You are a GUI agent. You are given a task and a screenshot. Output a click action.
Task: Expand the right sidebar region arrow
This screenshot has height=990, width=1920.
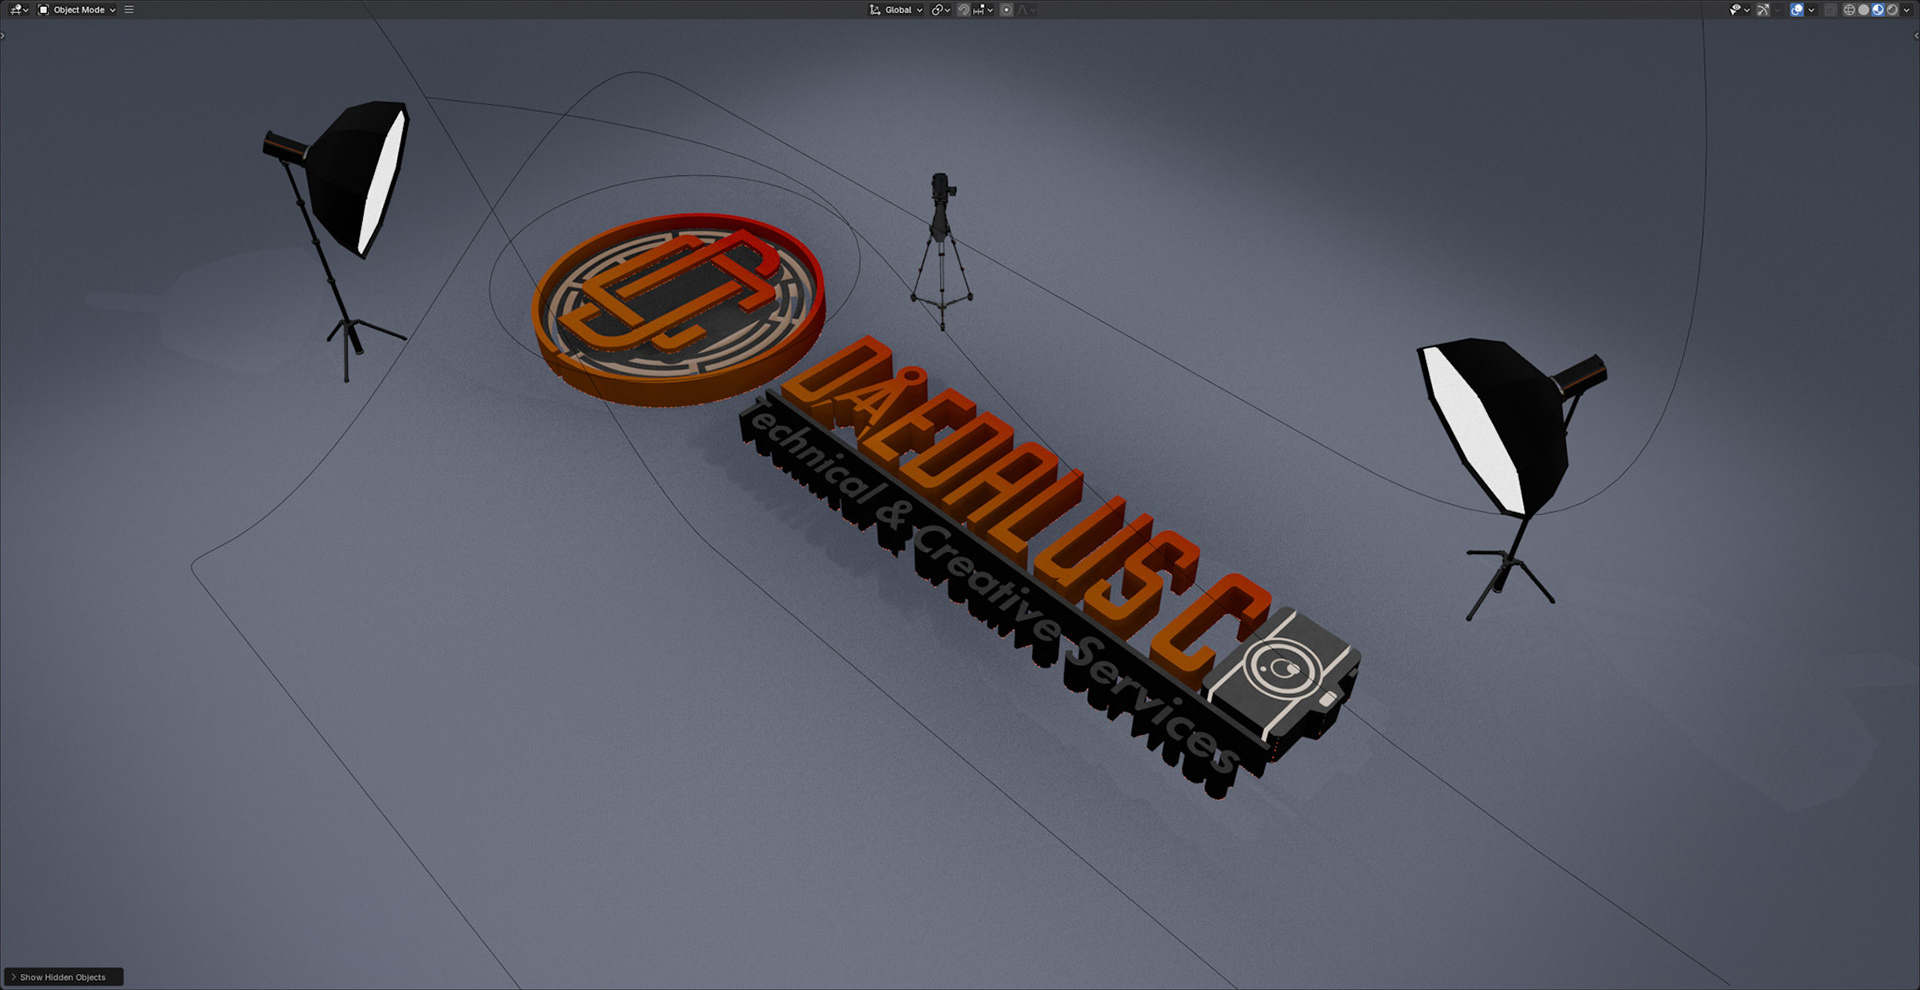click(x=1916, y=36)
